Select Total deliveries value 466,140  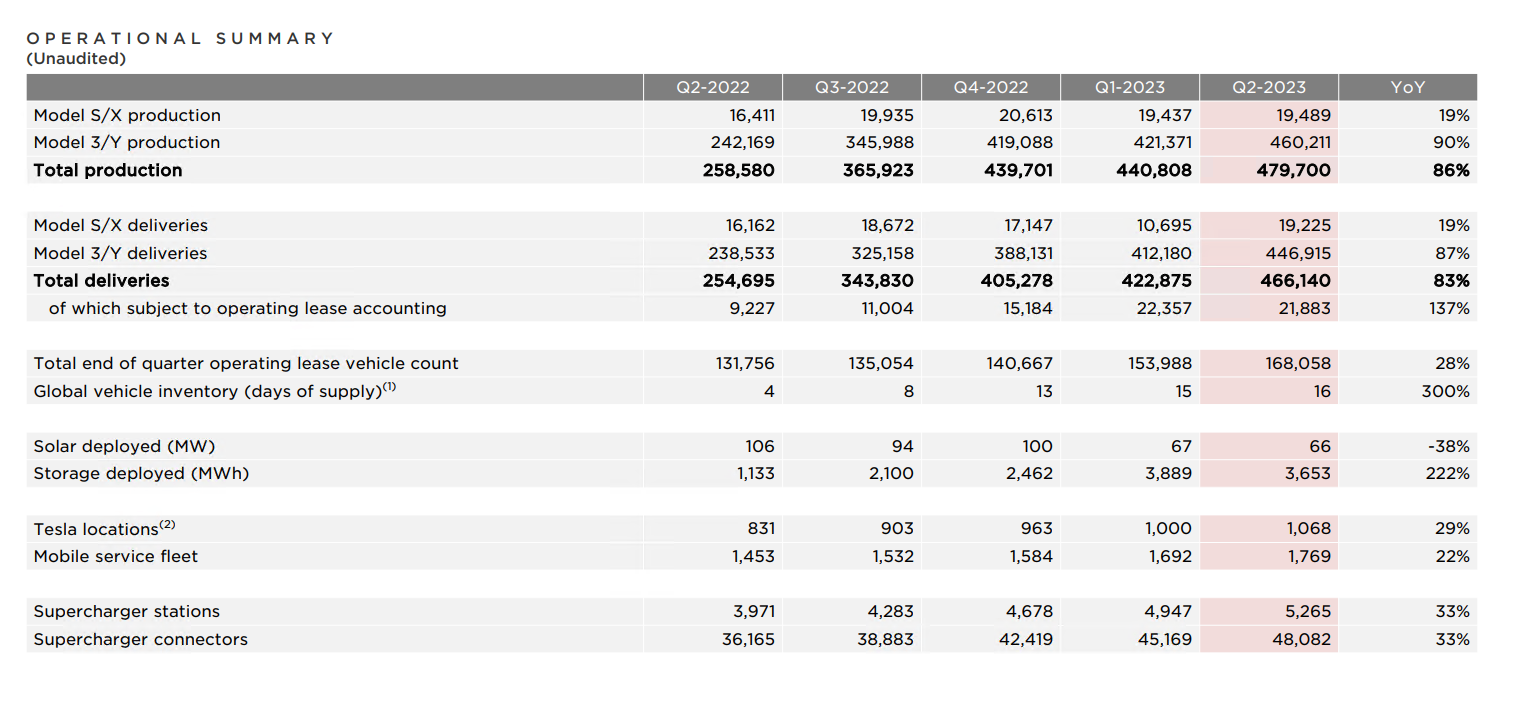point(1296,281)
